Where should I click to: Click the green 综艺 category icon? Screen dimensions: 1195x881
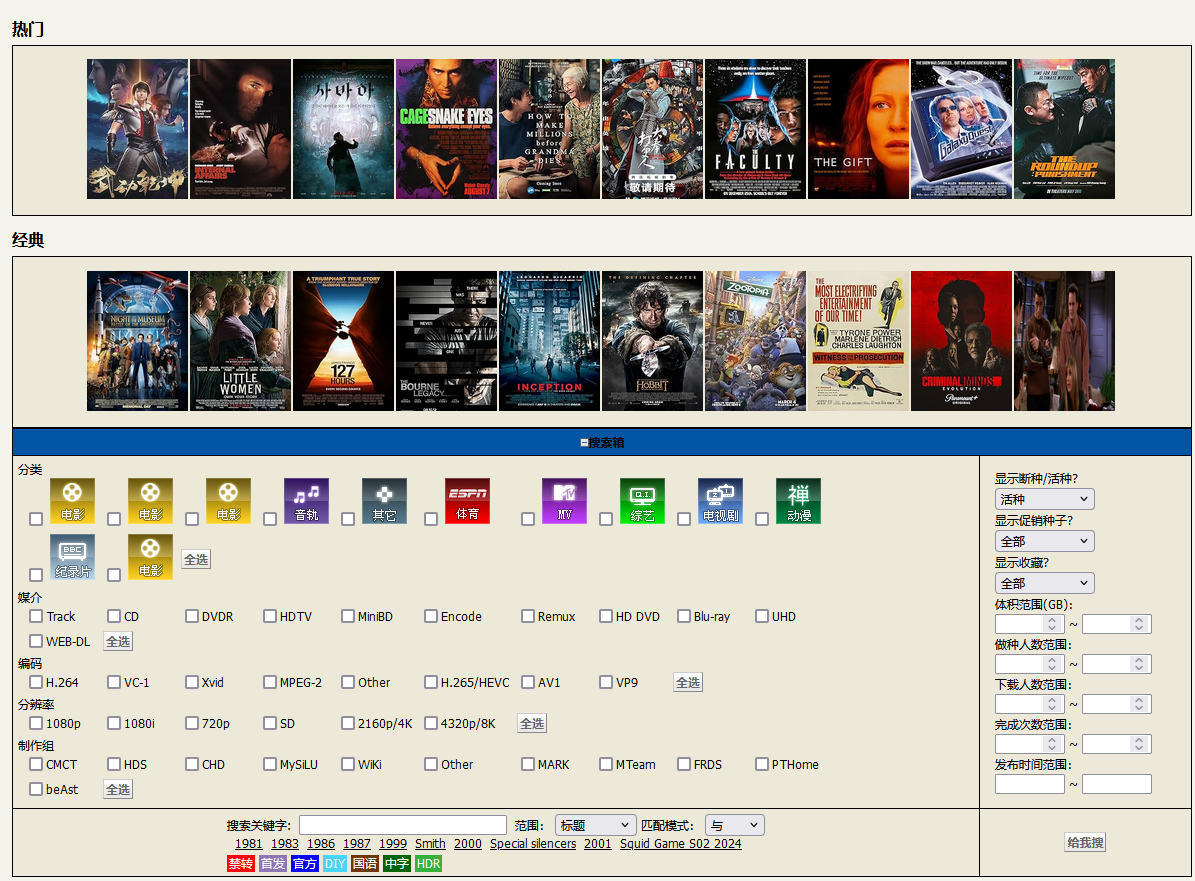pyautogui.click(x=642, y=501)
